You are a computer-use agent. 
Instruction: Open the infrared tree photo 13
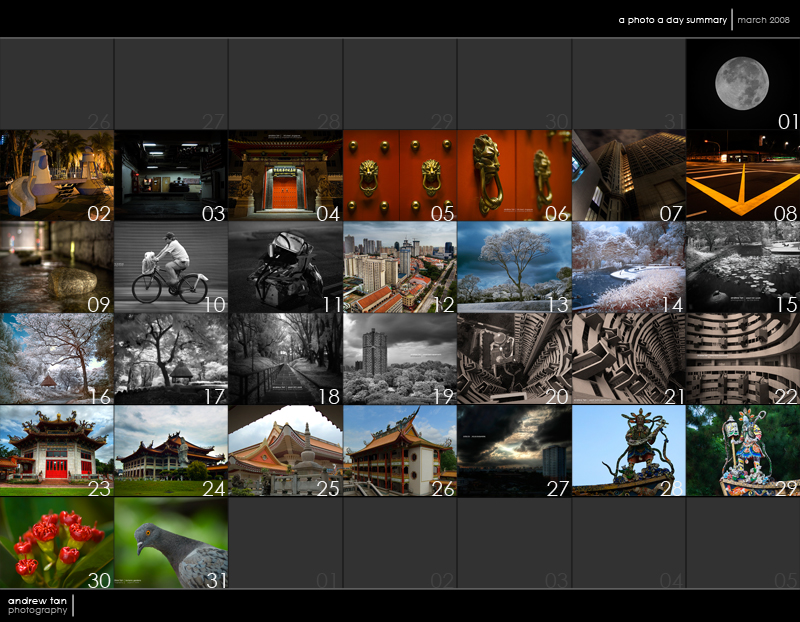(x=514, y=267)
